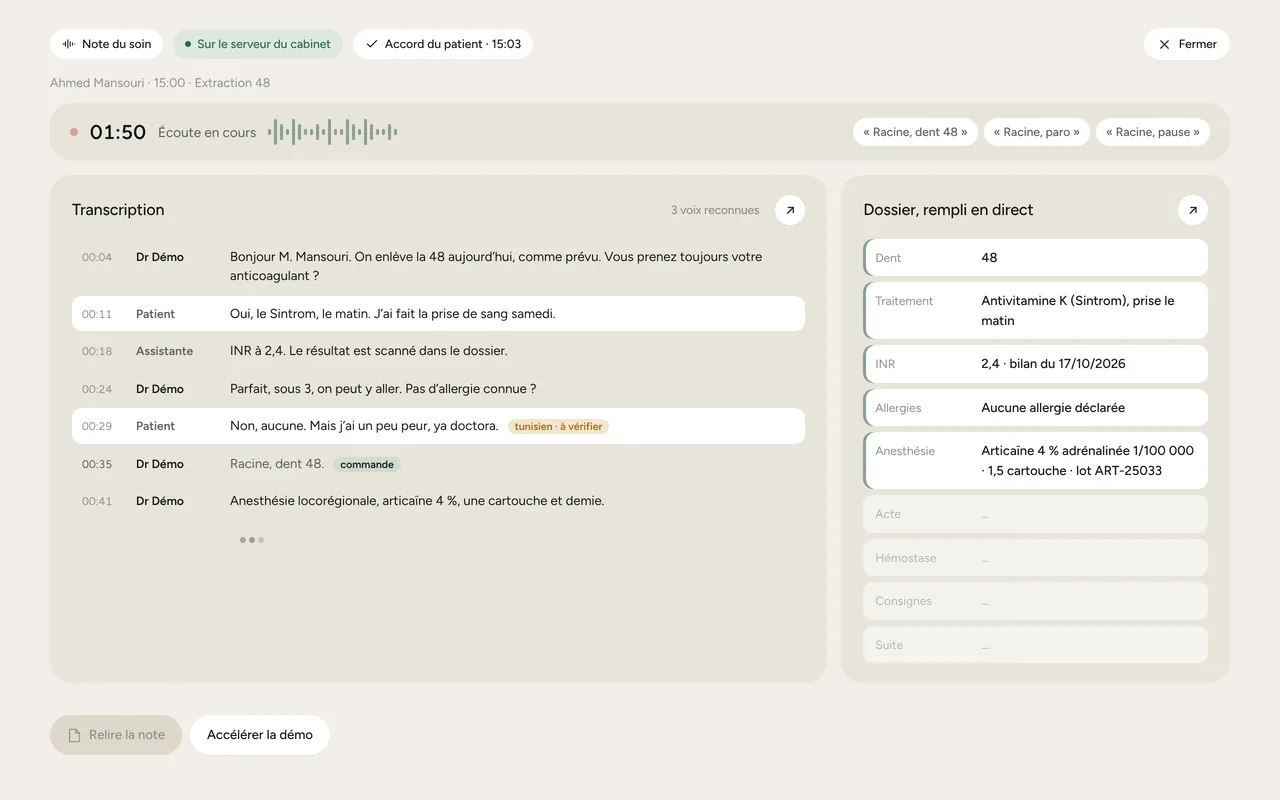Click the Allergies field in the dossier
1280x800 pixels.
click(x=1035, y=408)
